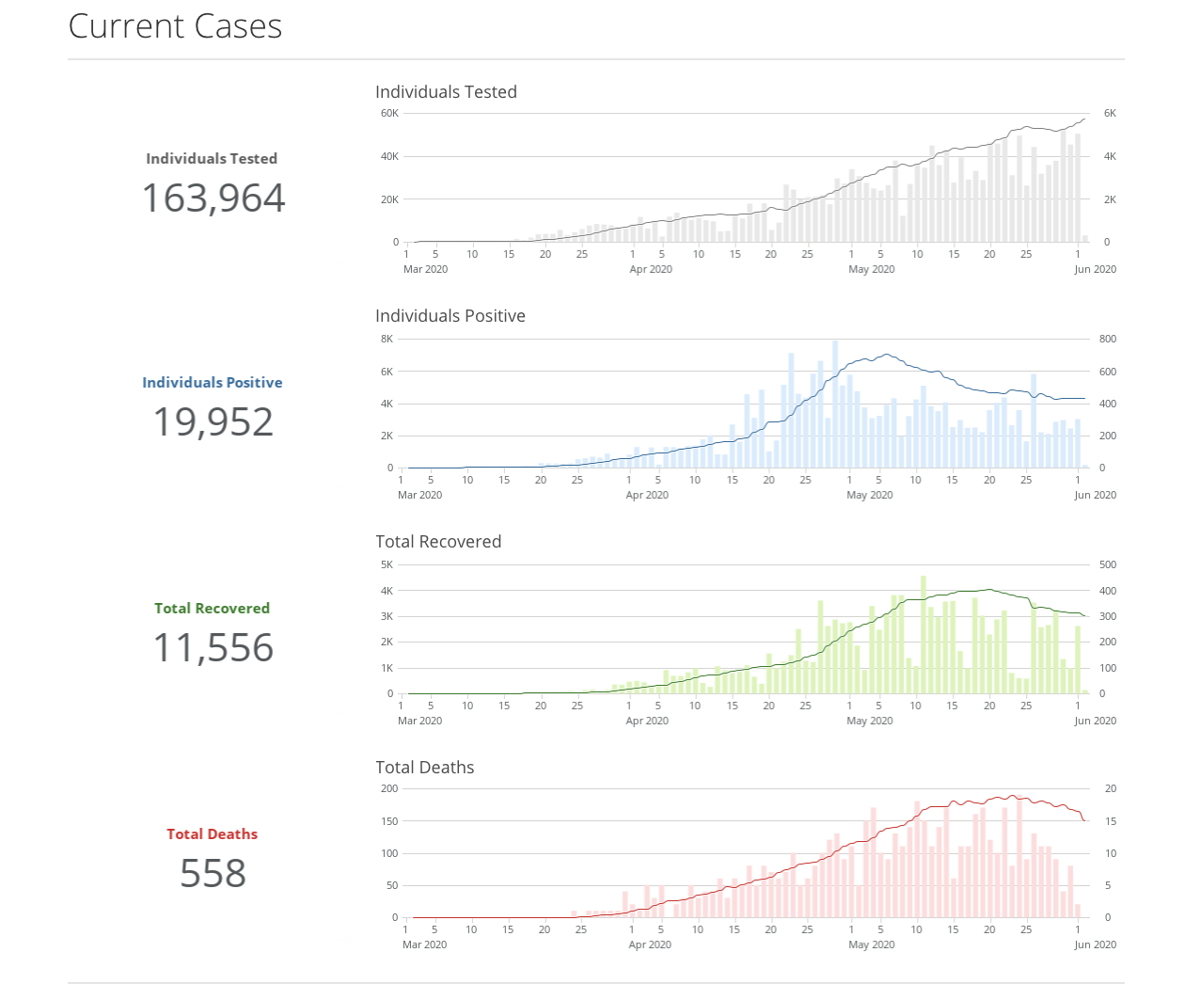Viewport: 1200px width, 984px height.
Task: Click the 60K left-axis label on Individuals Tested chart
Action: point(389,114)
